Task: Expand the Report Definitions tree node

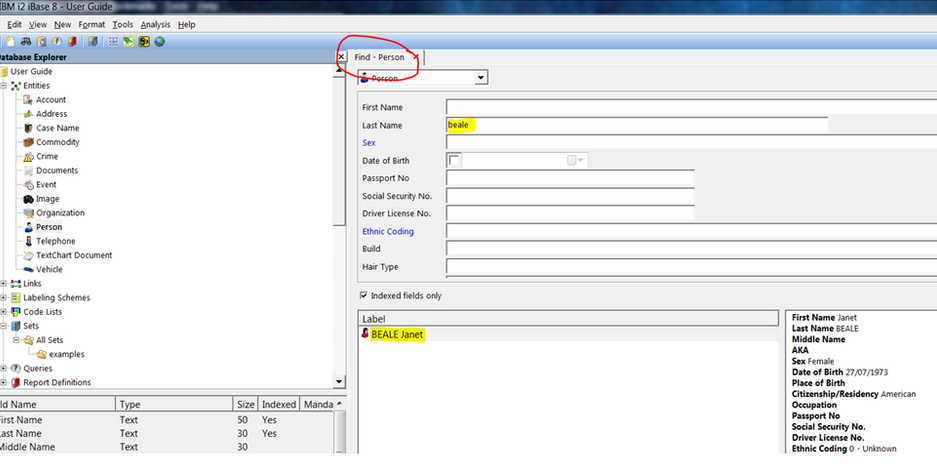Action: tap(2, 383)
